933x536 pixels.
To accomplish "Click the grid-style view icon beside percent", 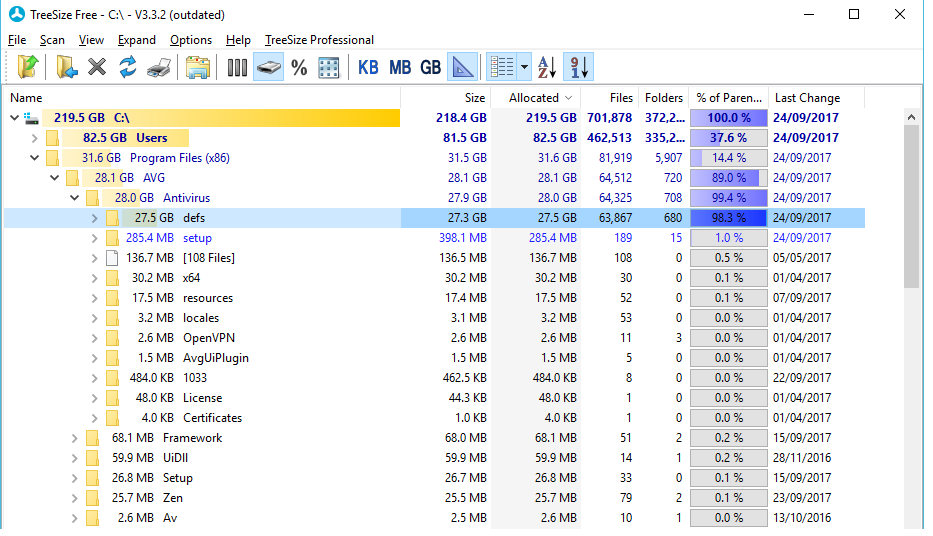I will (x=328, y=67).
